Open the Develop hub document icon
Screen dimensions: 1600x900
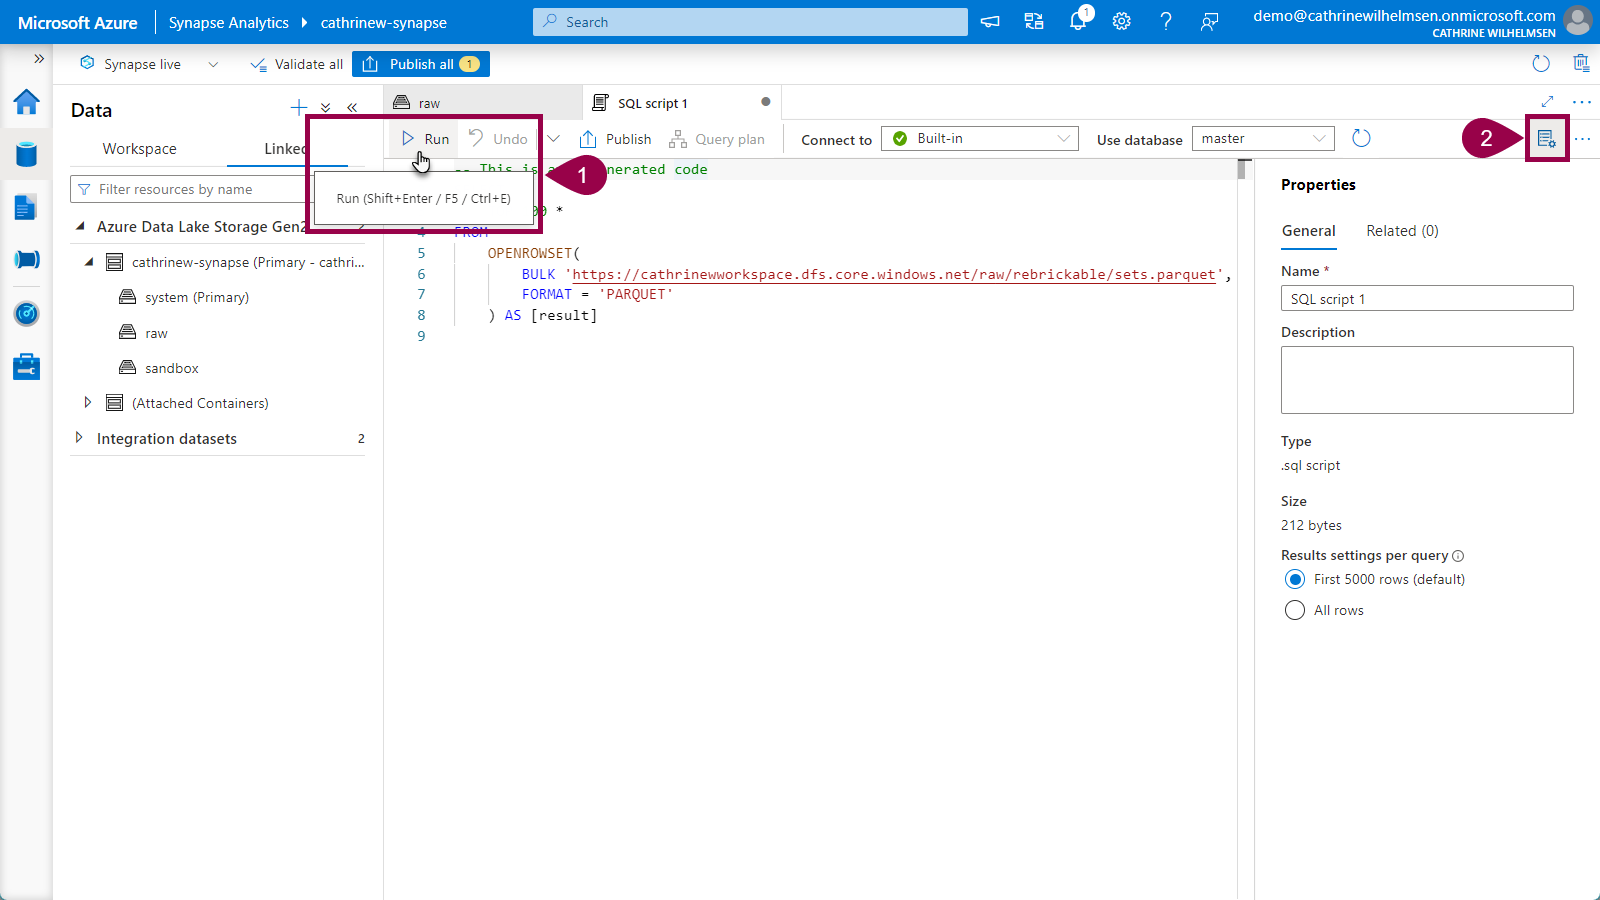27,207
